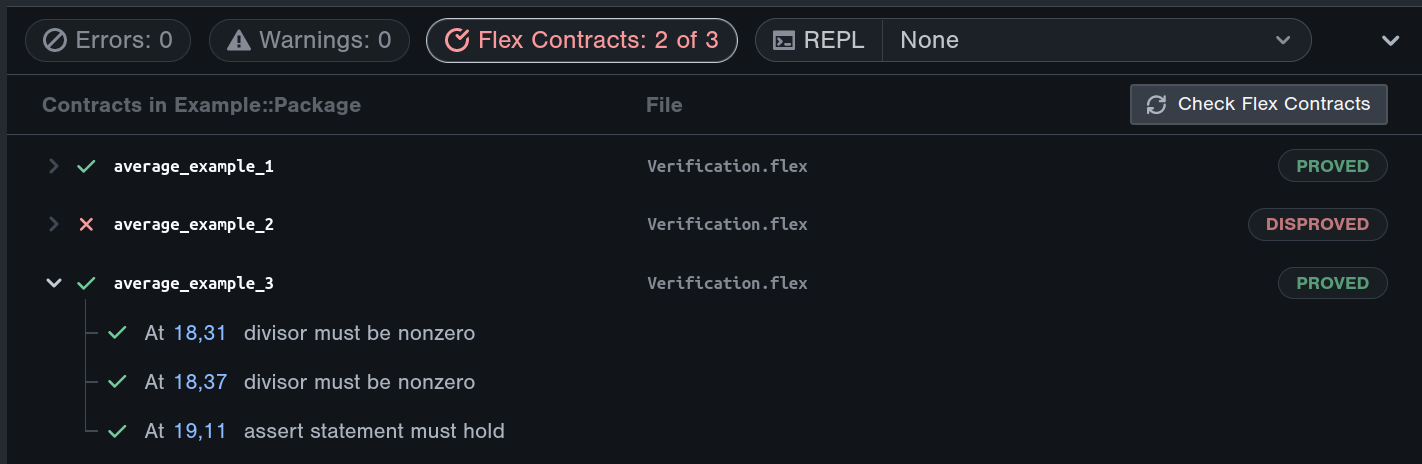Select the Flex Contracts: 2 of 3 tab
The image size is (1422, 464).
point(581,41)
